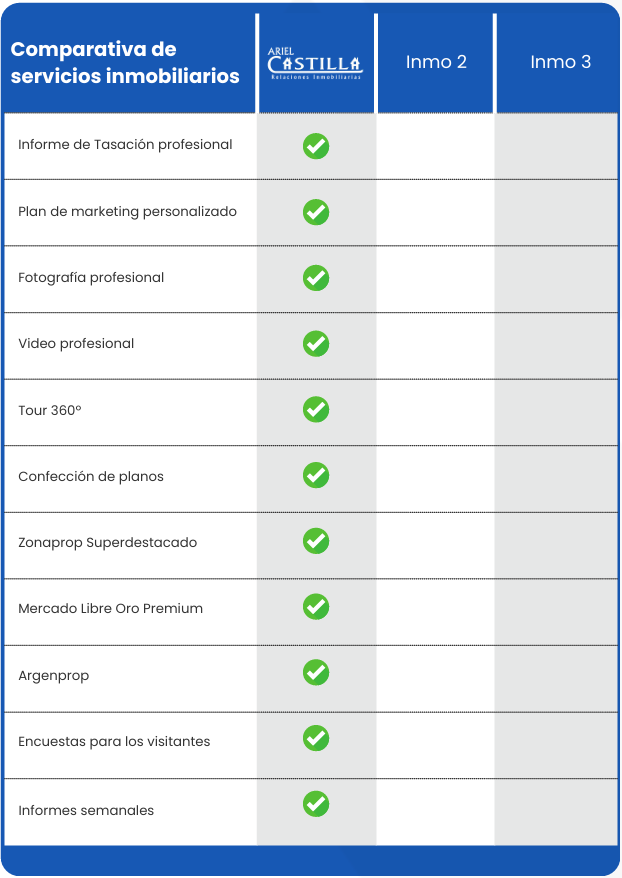Click checkmark for Encuestas para los visitantes
Image resolution: width=622 pixels, height=878 pixels.
[x=316, y=739]
